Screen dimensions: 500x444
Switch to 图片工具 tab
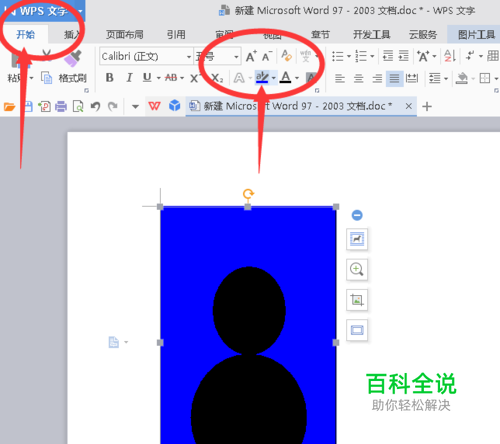476,35
